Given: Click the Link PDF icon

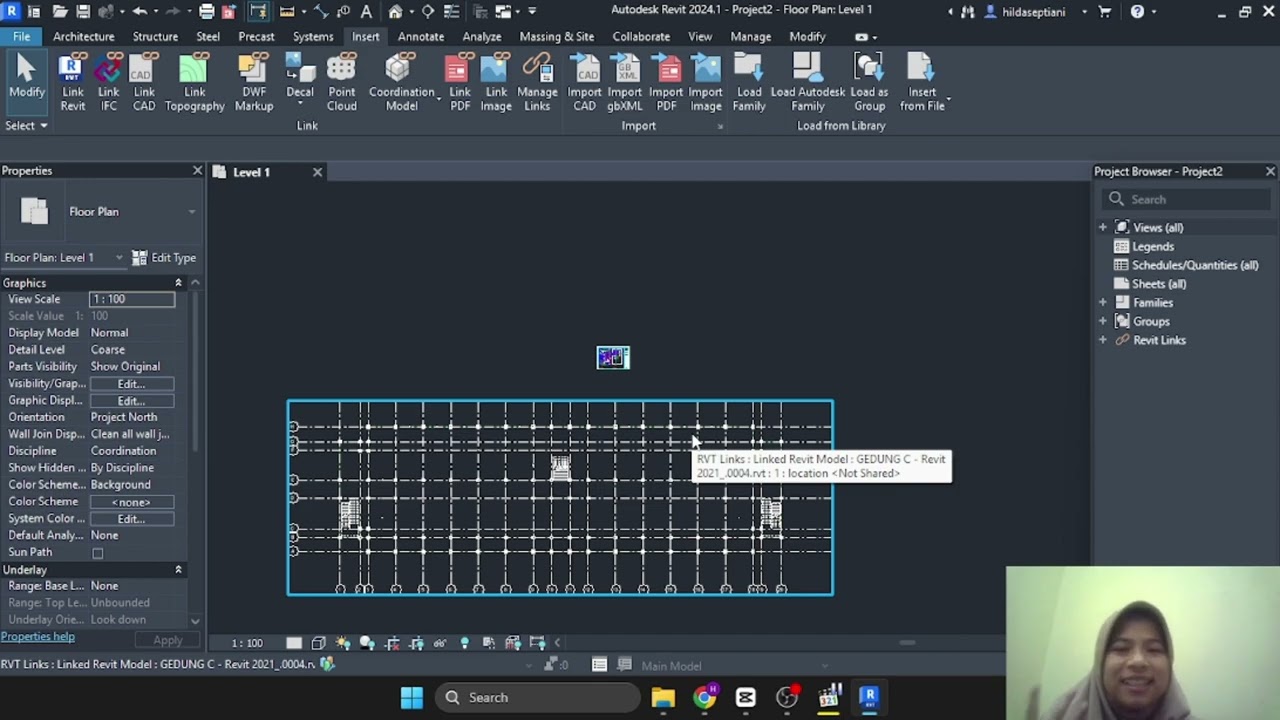Looking at the screenshot, I should point(459,69).
